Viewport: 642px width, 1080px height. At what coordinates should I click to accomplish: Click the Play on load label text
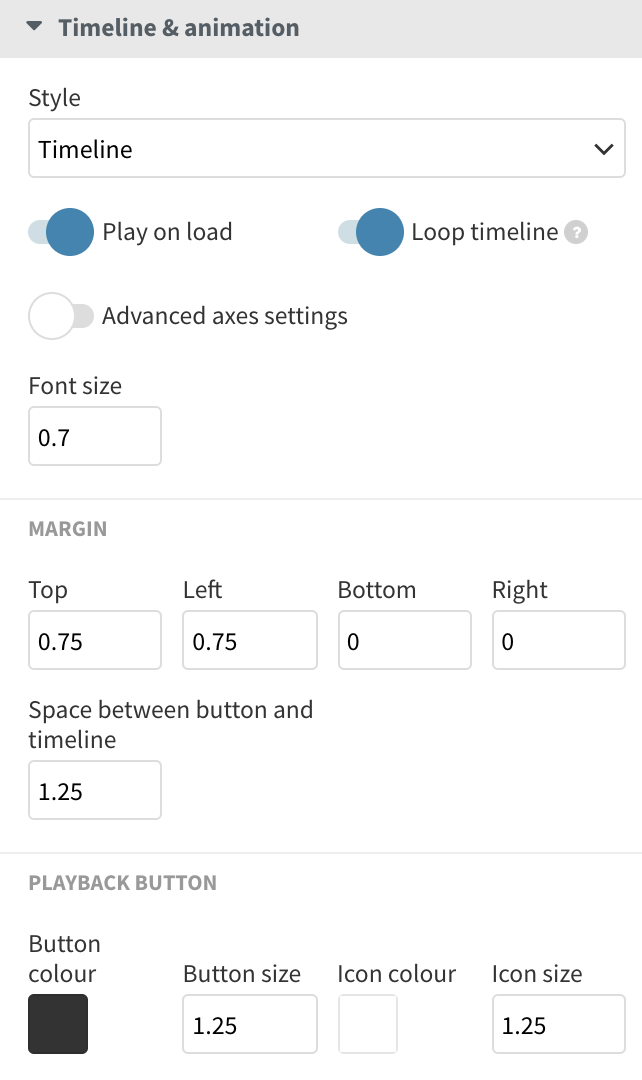167,232
